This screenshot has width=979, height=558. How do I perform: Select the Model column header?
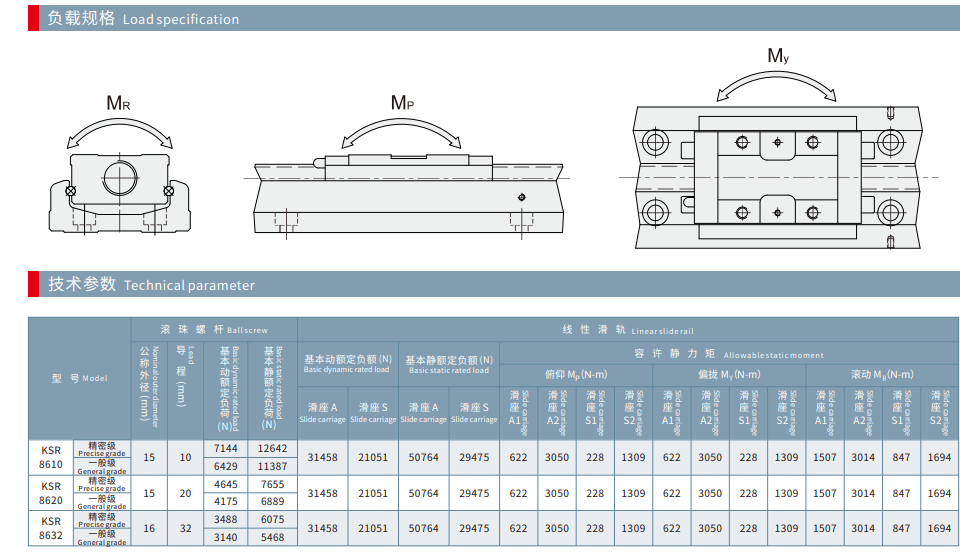coord(80,378)
